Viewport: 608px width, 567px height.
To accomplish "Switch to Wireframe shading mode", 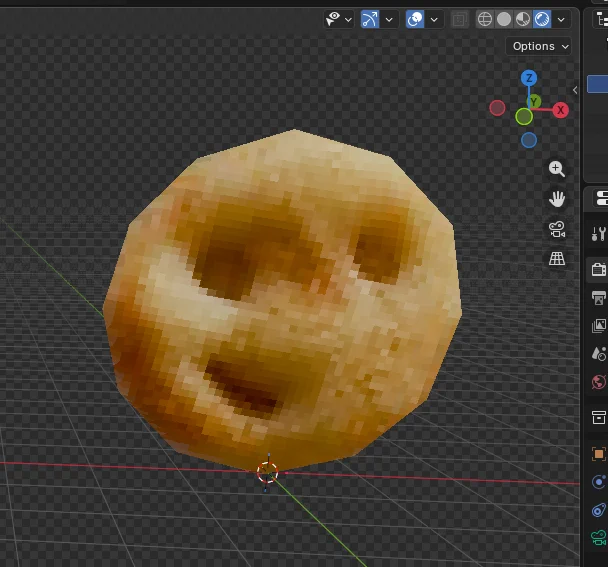I will pyautogui.click(x=485, y=19).
